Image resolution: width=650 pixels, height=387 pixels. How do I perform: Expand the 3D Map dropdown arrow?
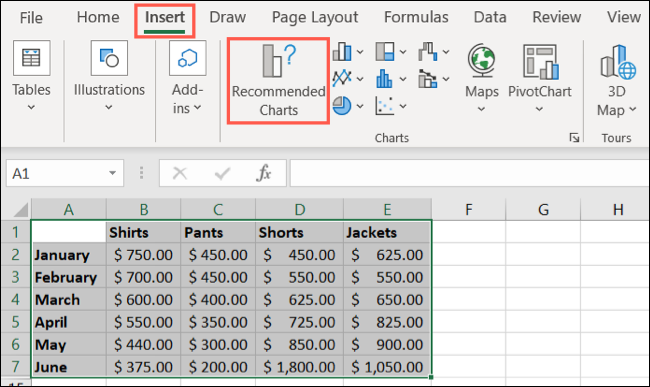[633, 109]
